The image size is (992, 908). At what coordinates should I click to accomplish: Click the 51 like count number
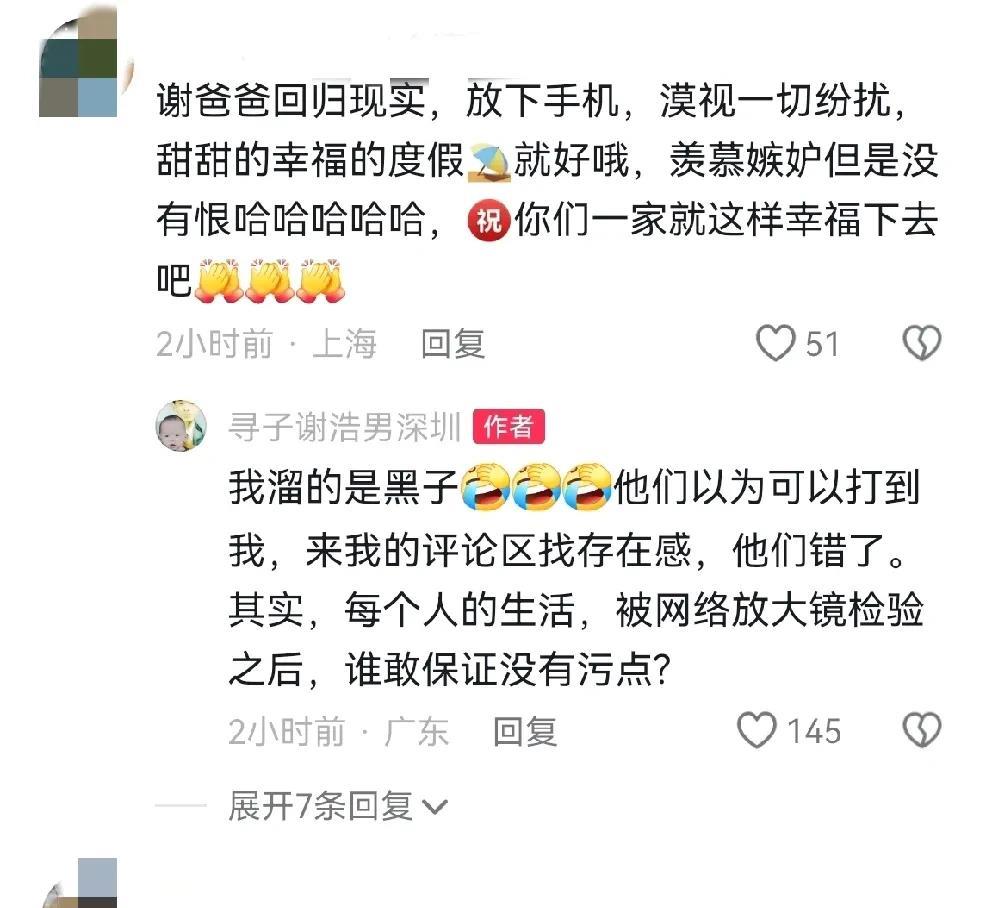click(x=822, y=344)
